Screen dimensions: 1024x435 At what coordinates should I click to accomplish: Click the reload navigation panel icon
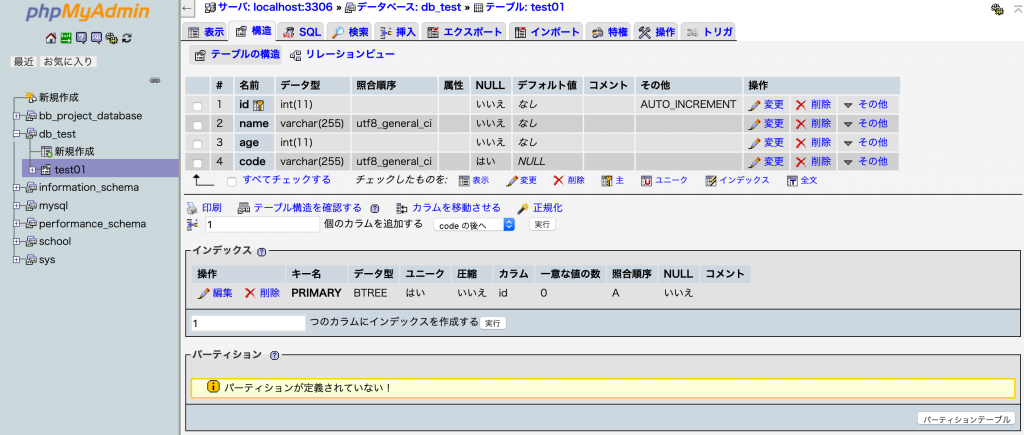click(127, 39)
